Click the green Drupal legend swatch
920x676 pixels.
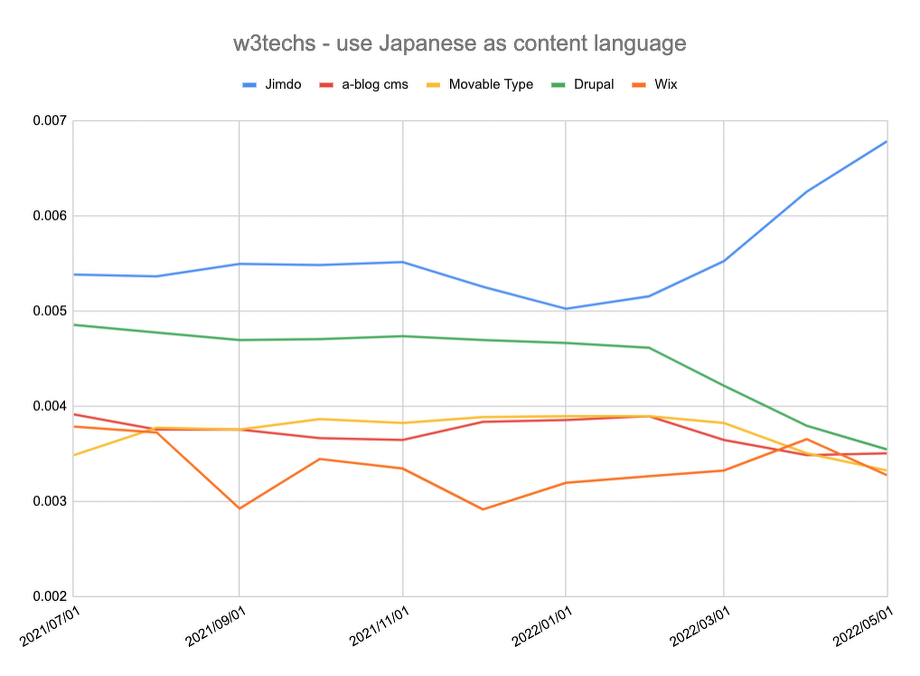(560, 85)
